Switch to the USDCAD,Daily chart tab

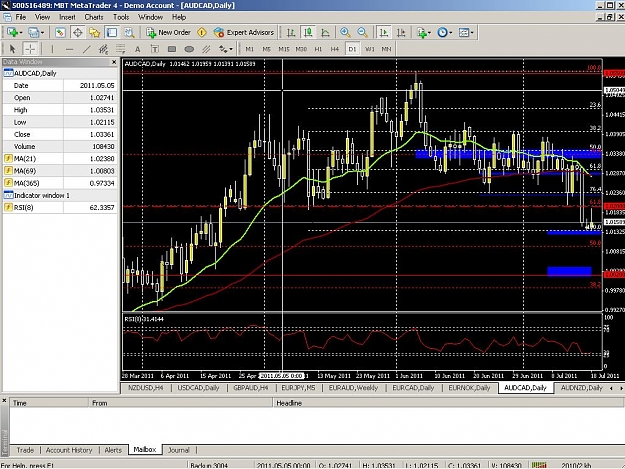[198, 388]
